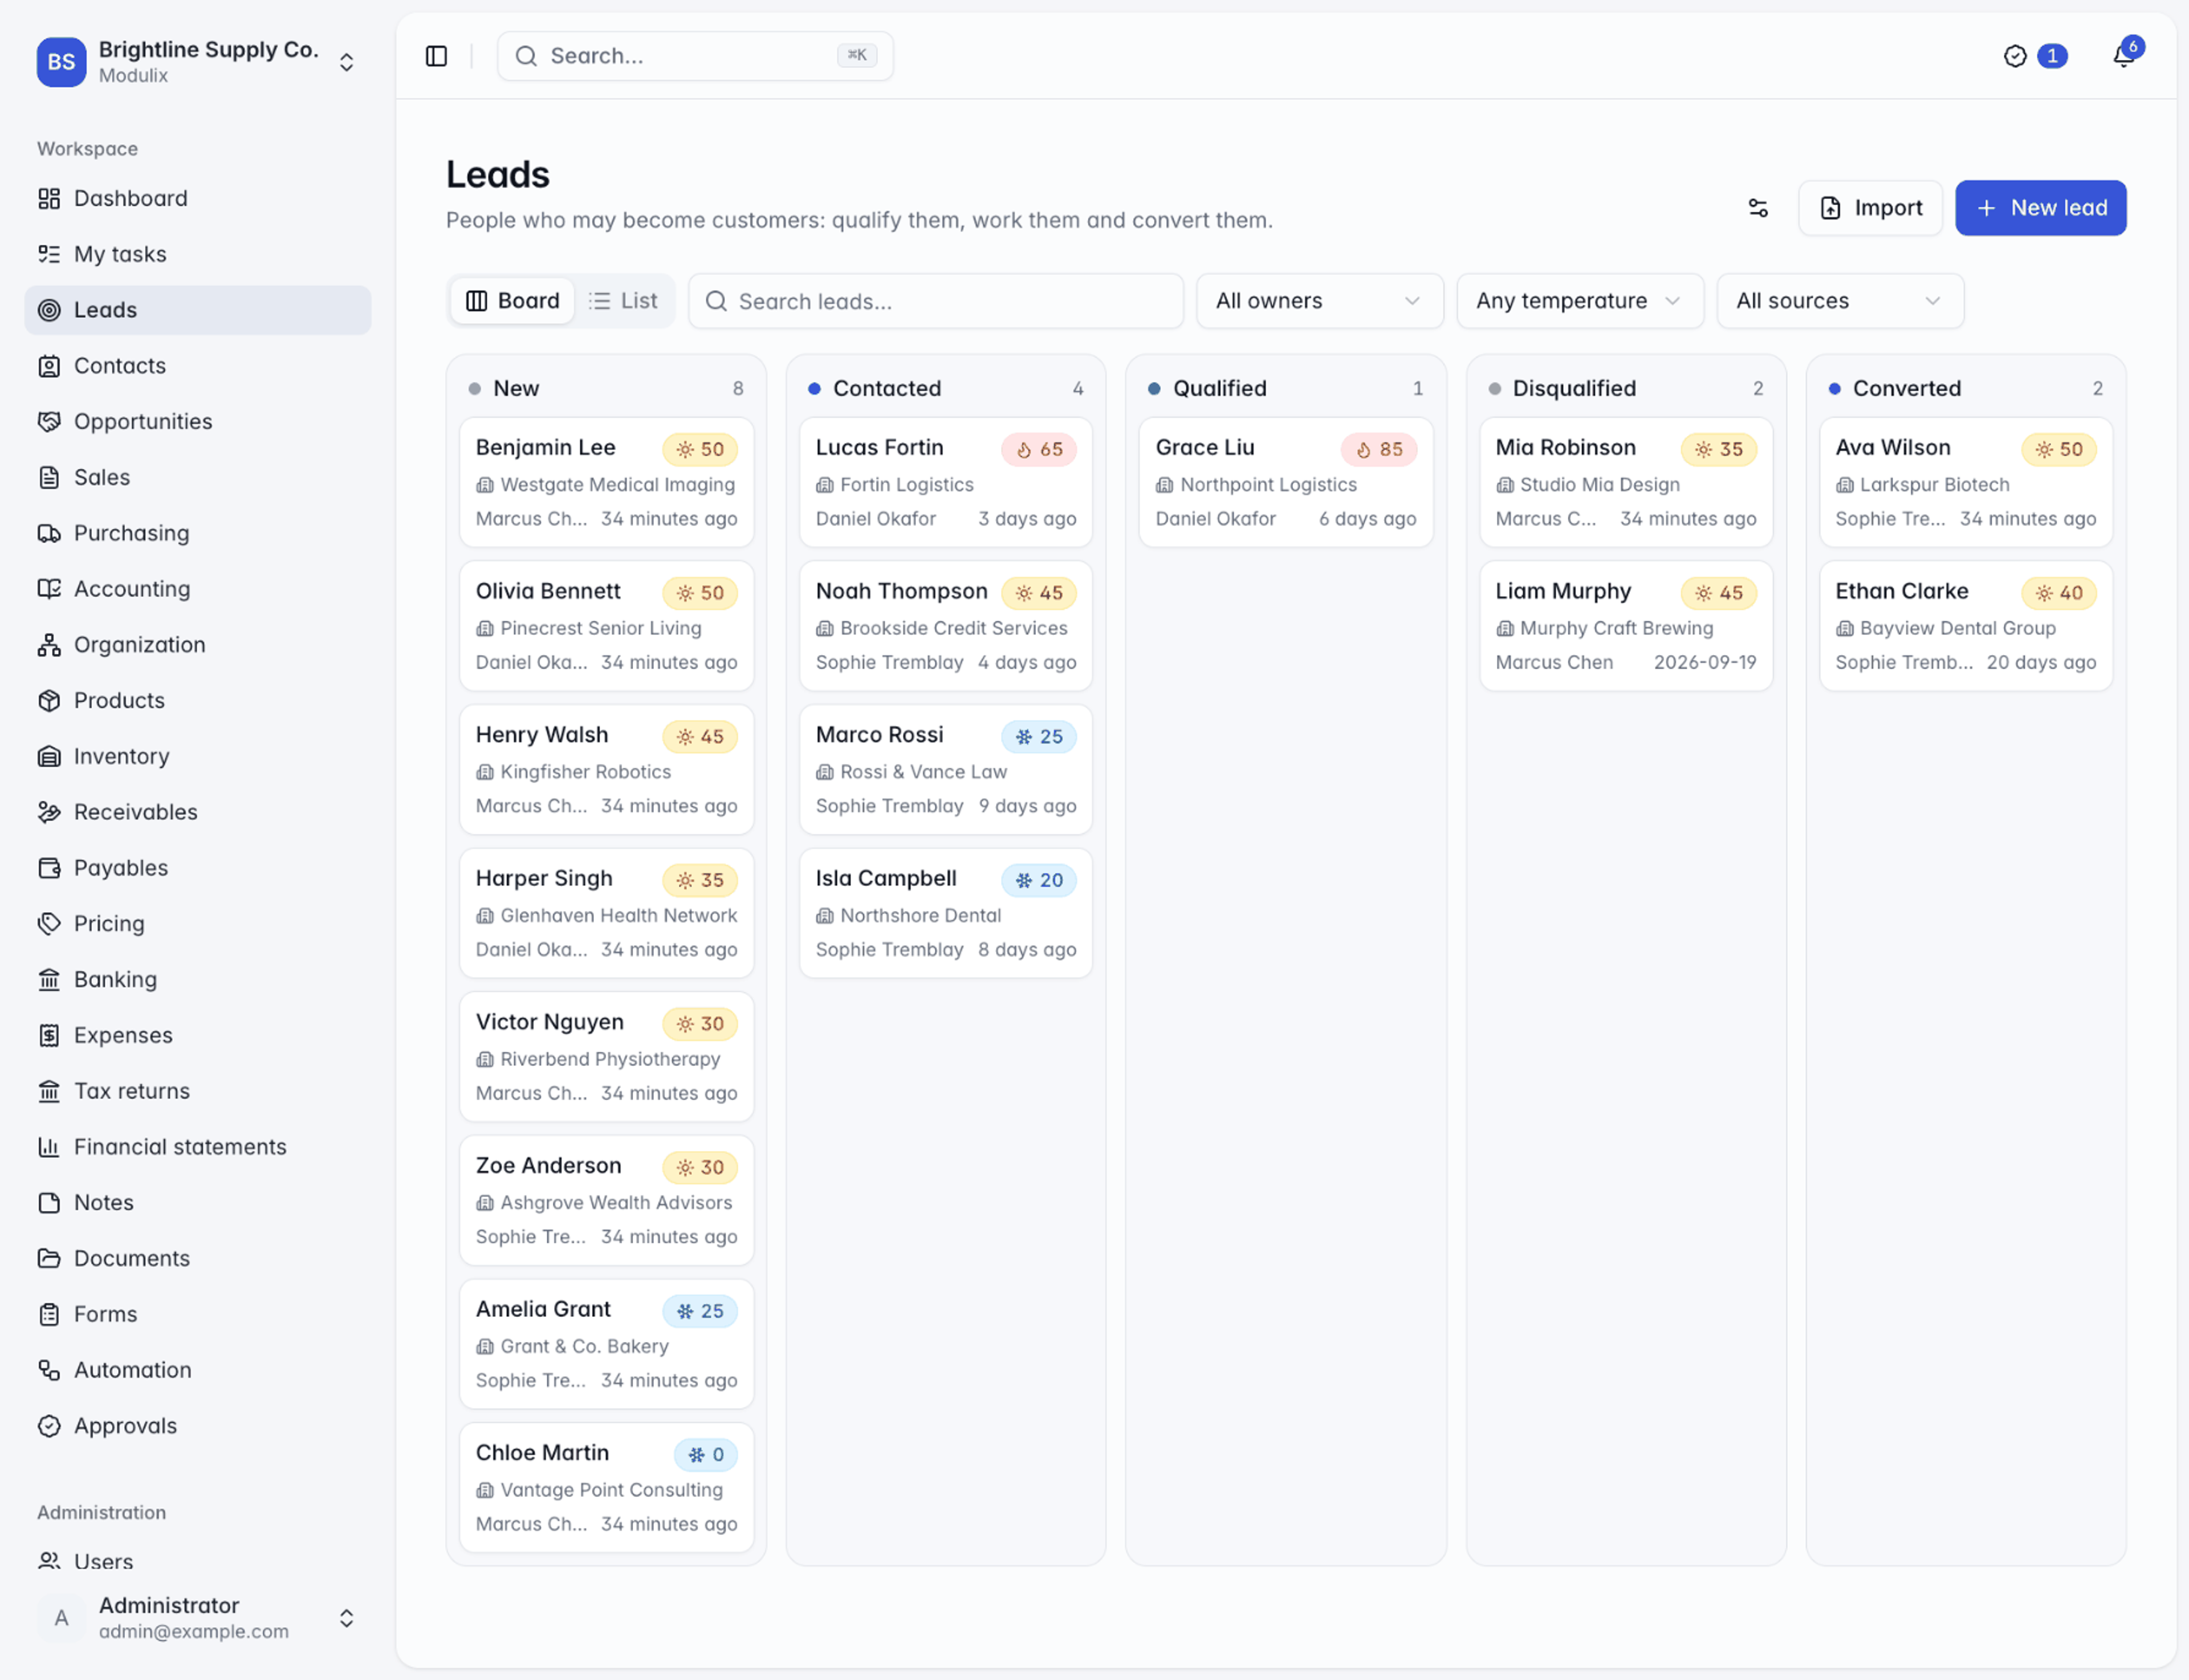
Task: Open Financial statements
Action: coord(198,1147)
